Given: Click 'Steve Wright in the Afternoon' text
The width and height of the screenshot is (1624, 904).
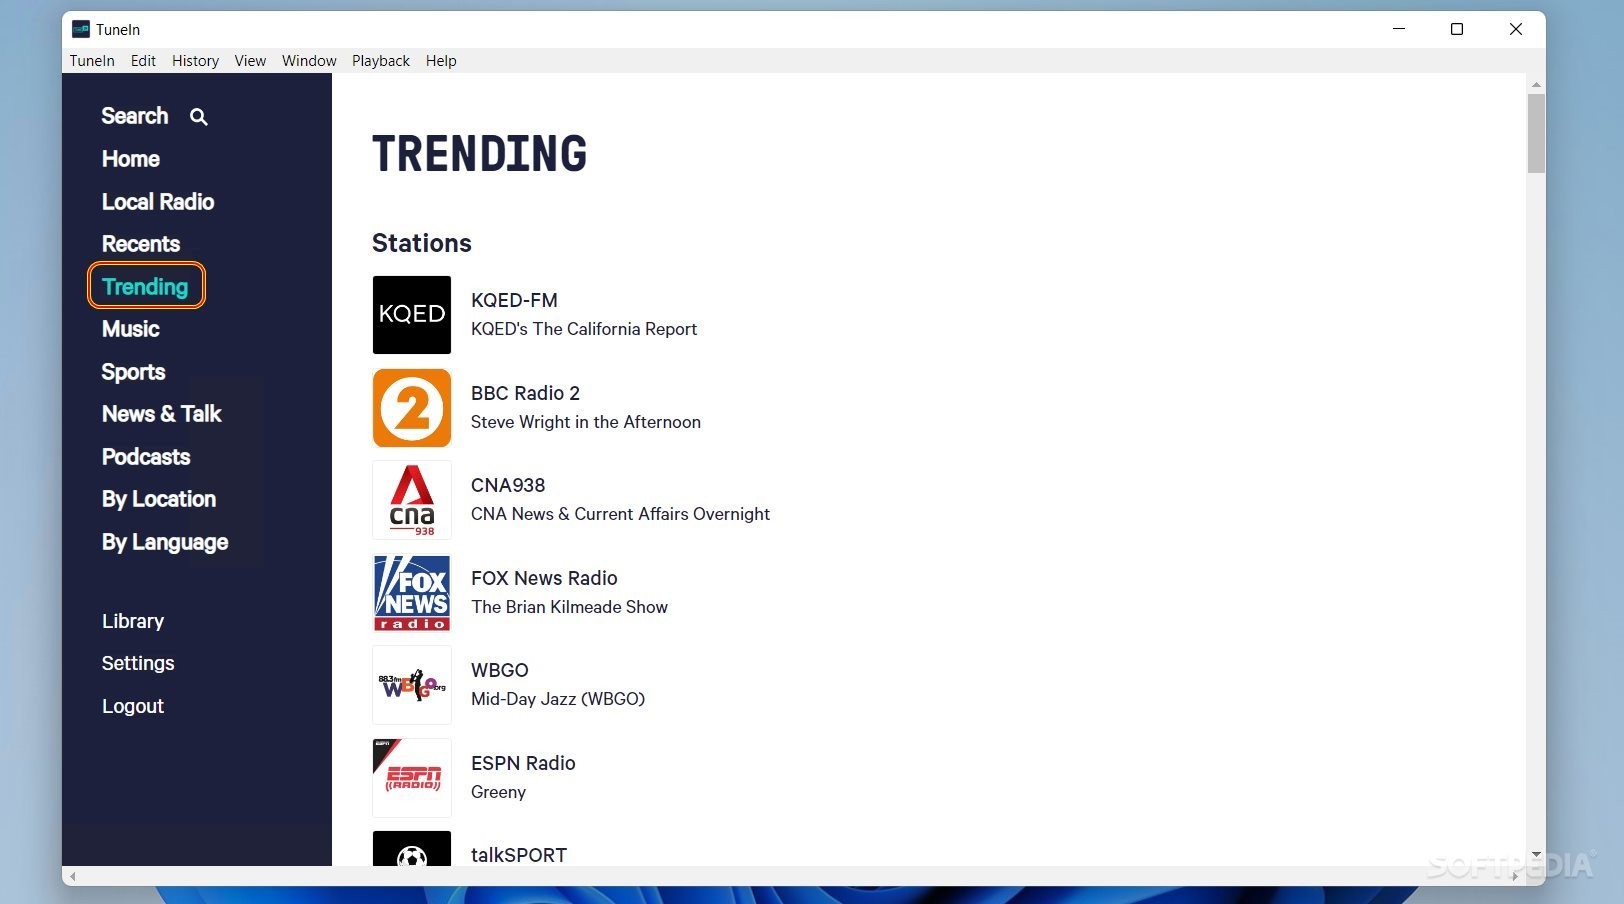Looking at the screenshot, I should click(586, 422).
